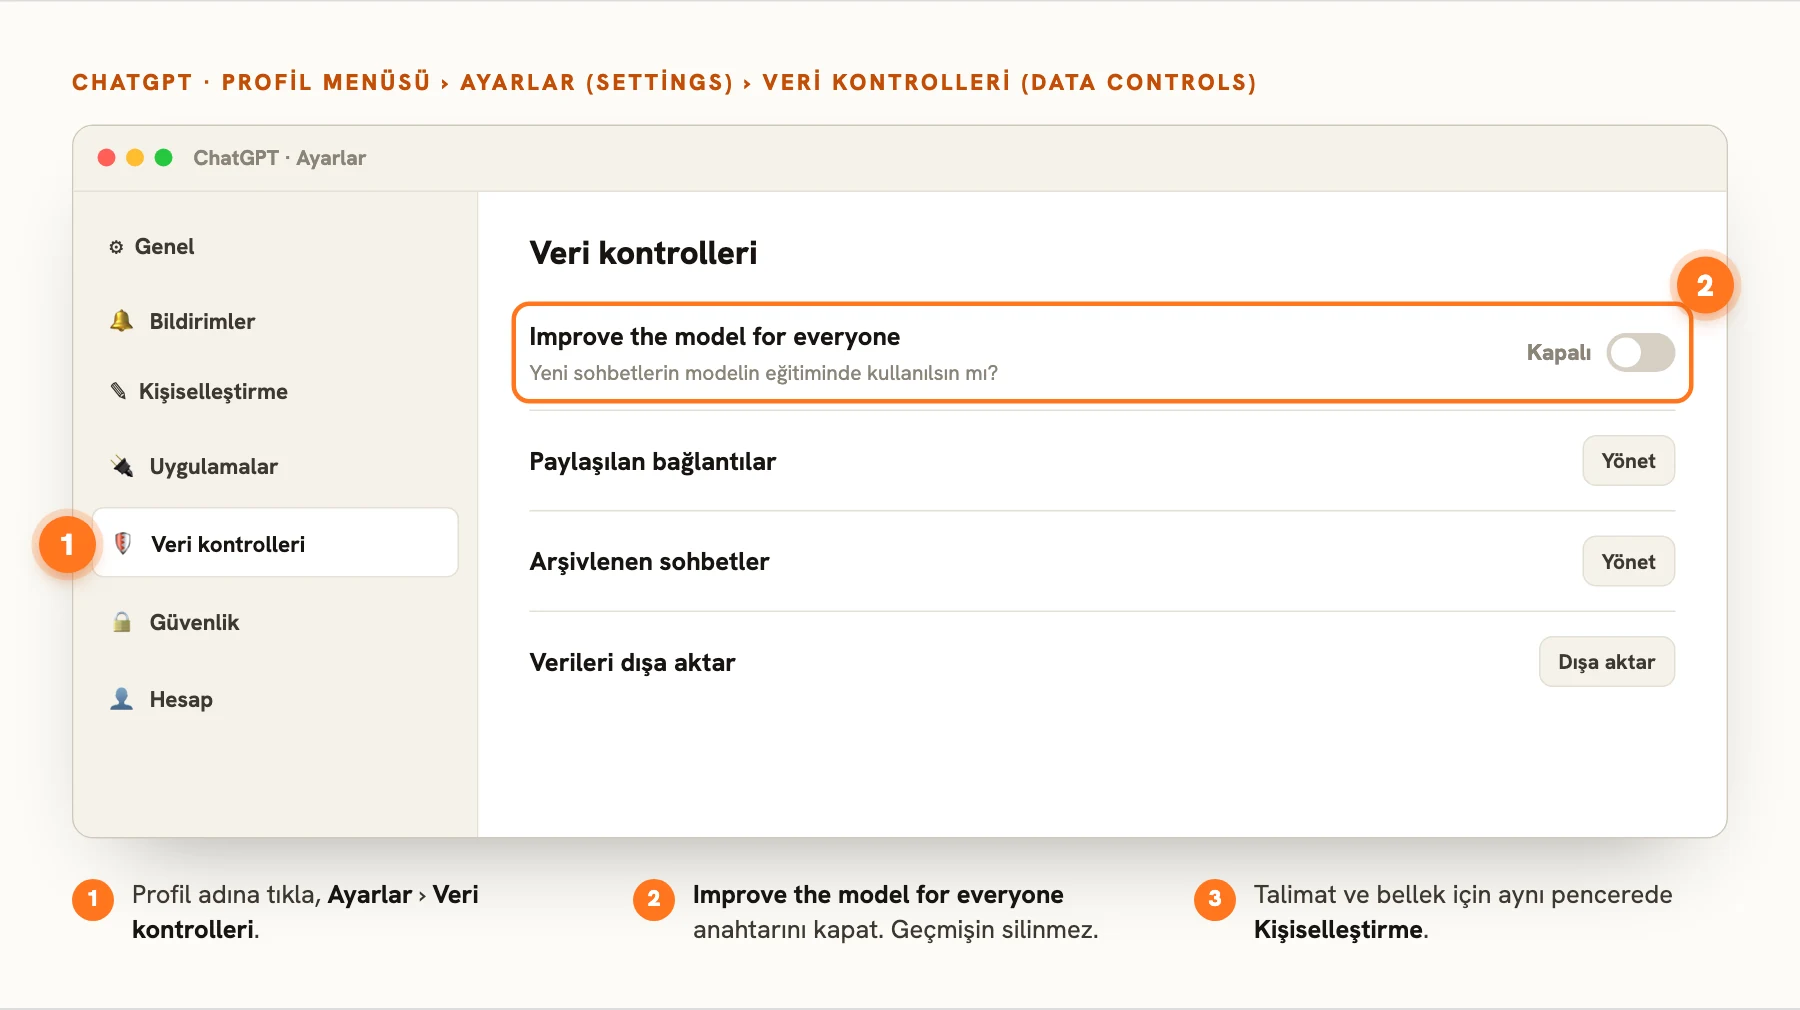Click the Improve the model for everyone title
Image resolution: width=1800 pixels, height=1010 pixels.
pos(714,337)
